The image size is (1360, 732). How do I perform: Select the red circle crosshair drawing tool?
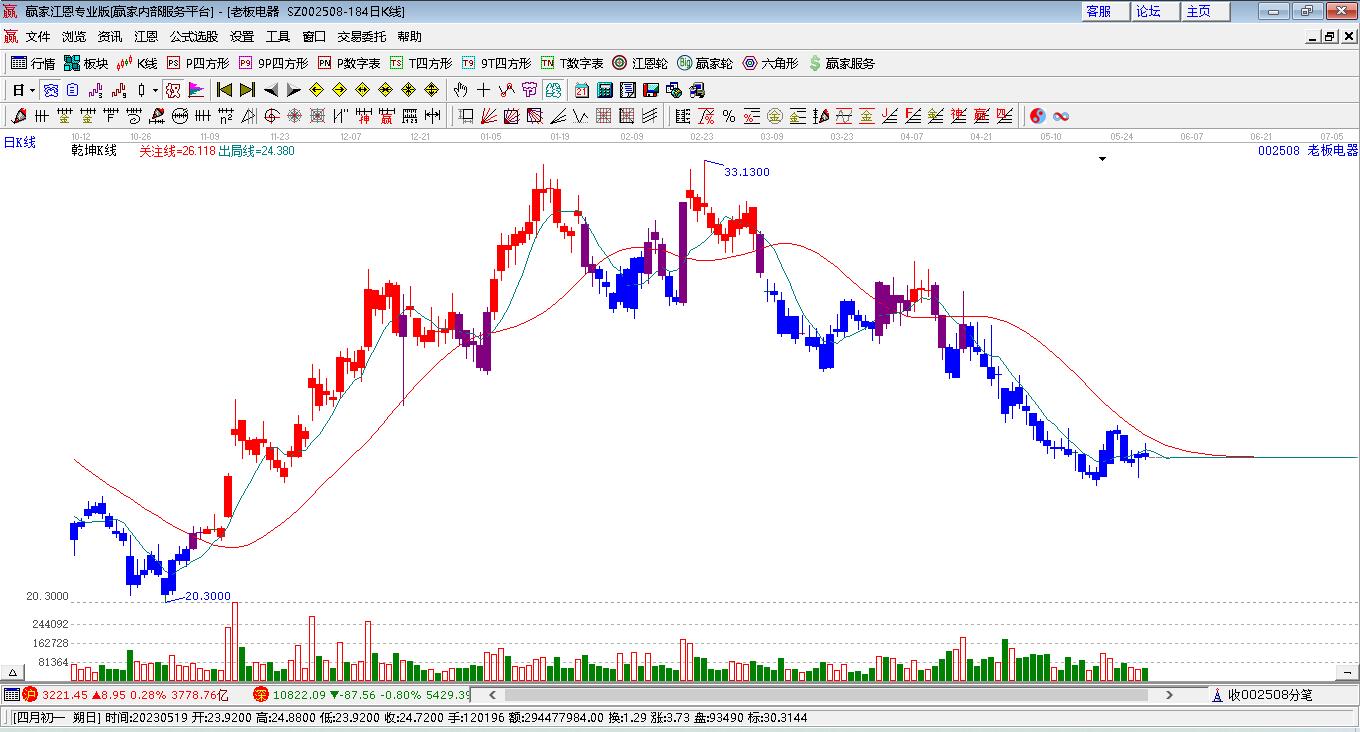coord(271,116)
